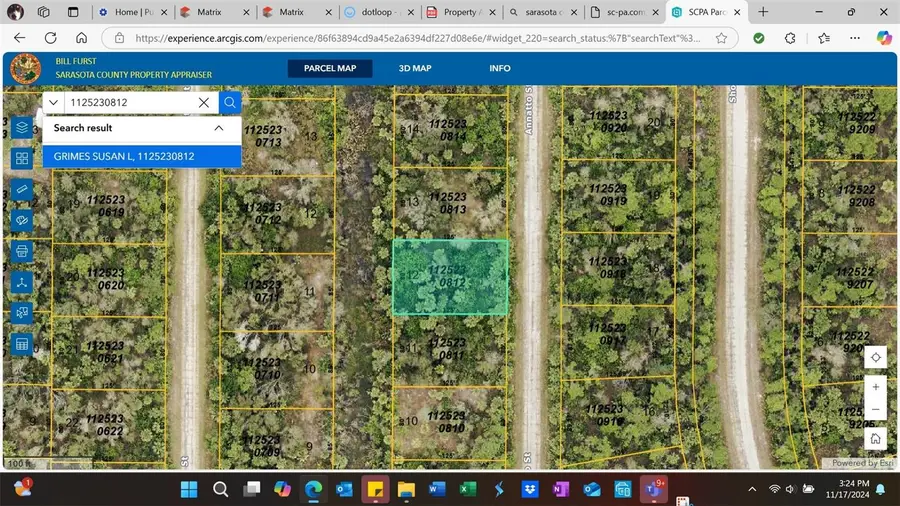Open the map Layers tool
Viewport: 900px width, 506px height.
click(x=22, y=127)
